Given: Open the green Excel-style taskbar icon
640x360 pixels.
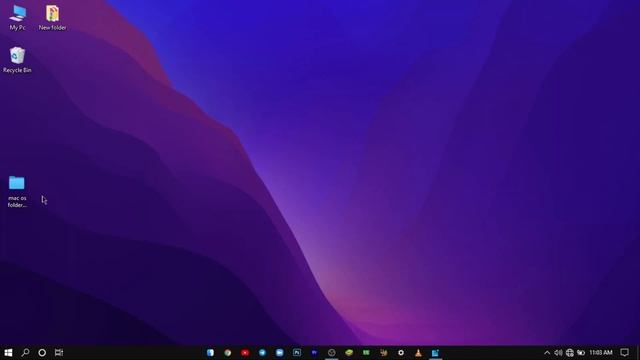Looking at the screenshot, I should point(366,353).
